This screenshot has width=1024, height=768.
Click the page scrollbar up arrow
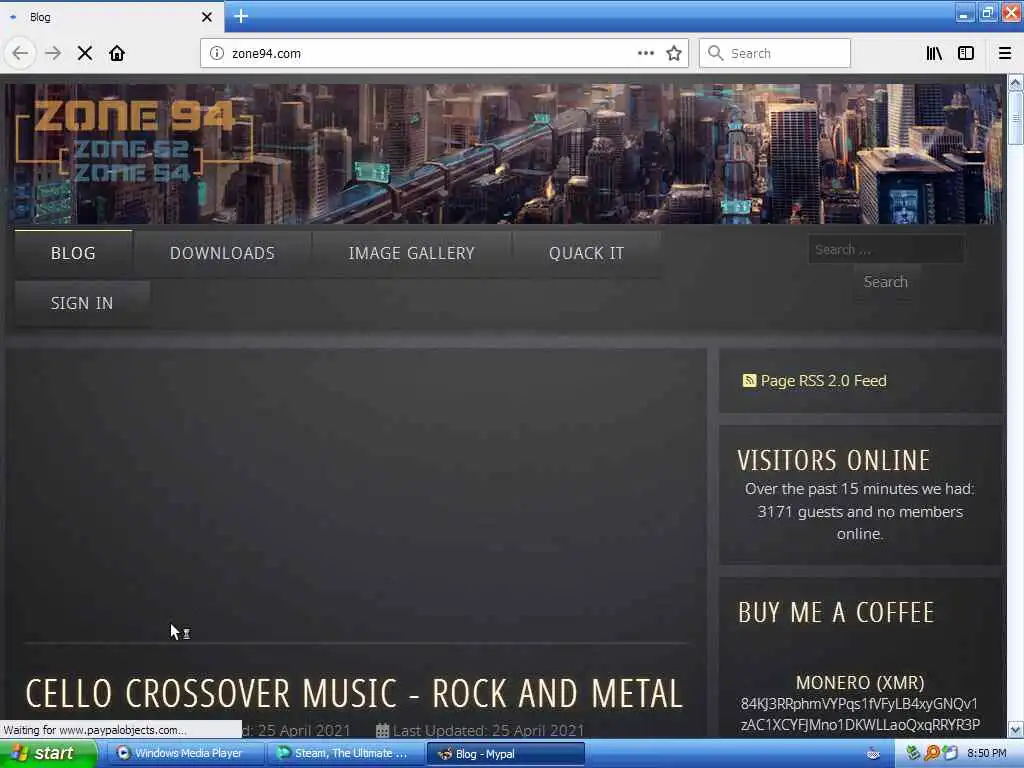1016,83
